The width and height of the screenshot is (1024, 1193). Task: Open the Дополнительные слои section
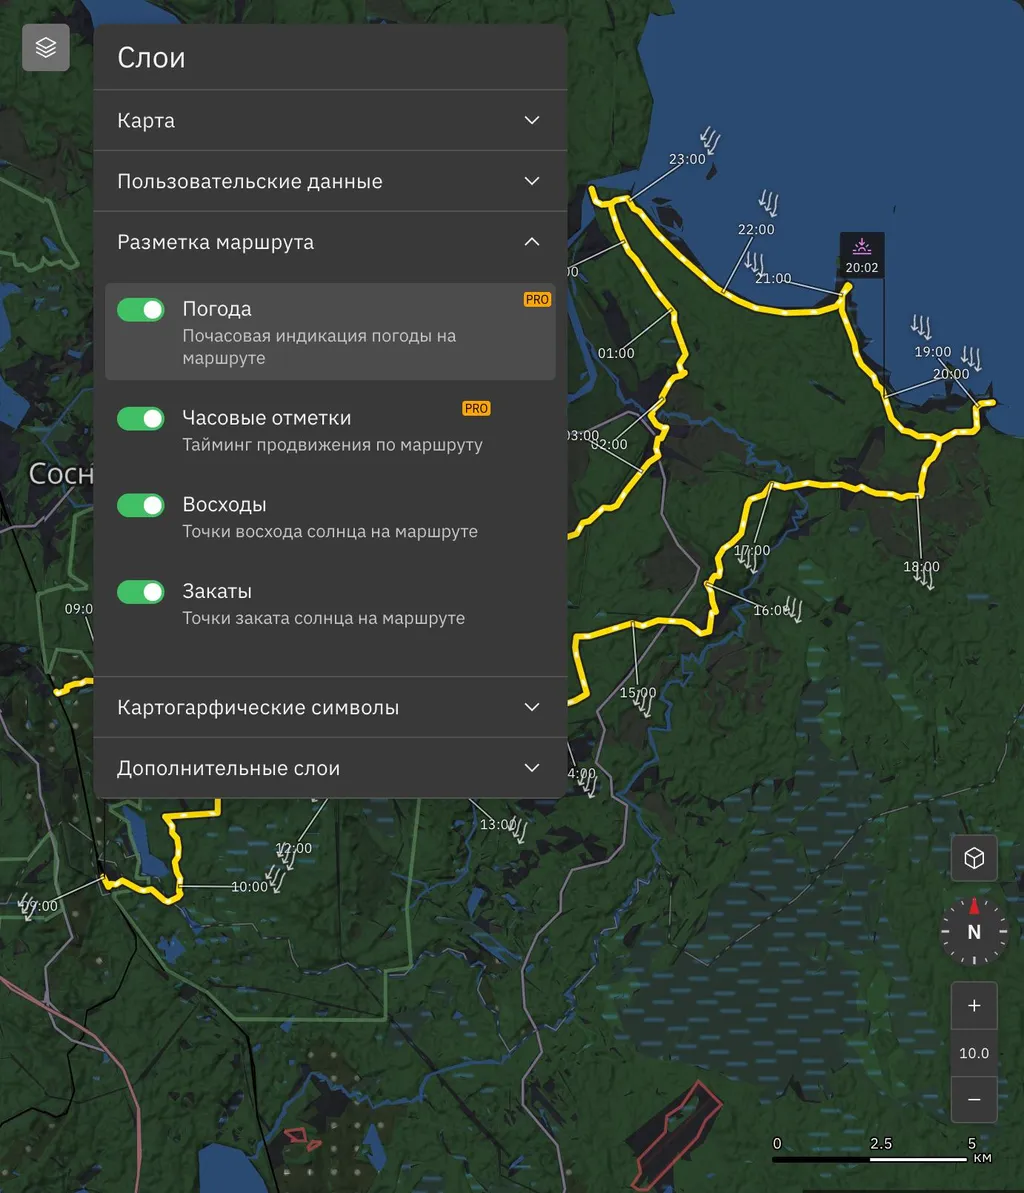point(532,768)
